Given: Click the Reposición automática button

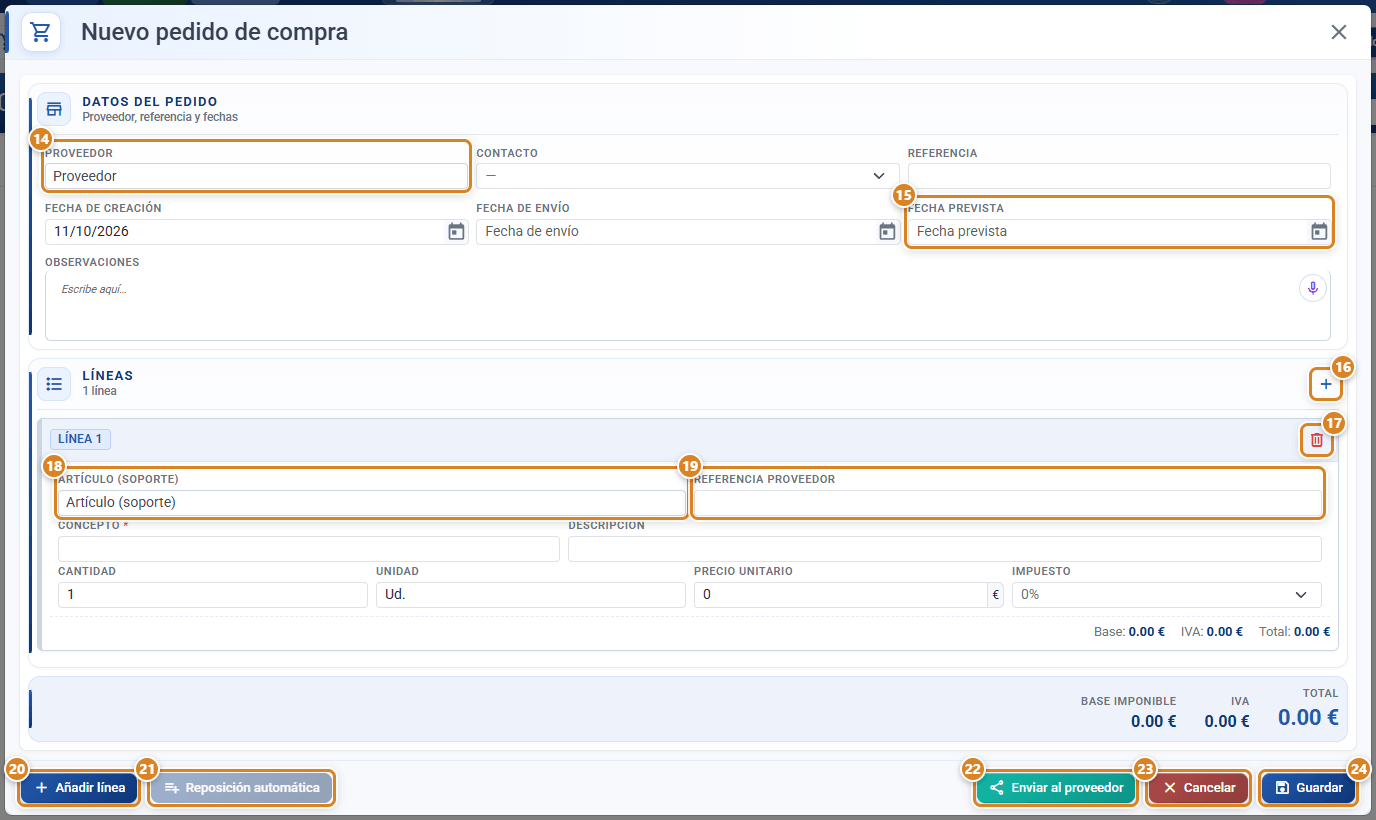Looking at the screenshot, I should pyautogui.click(x=241, y=788).
